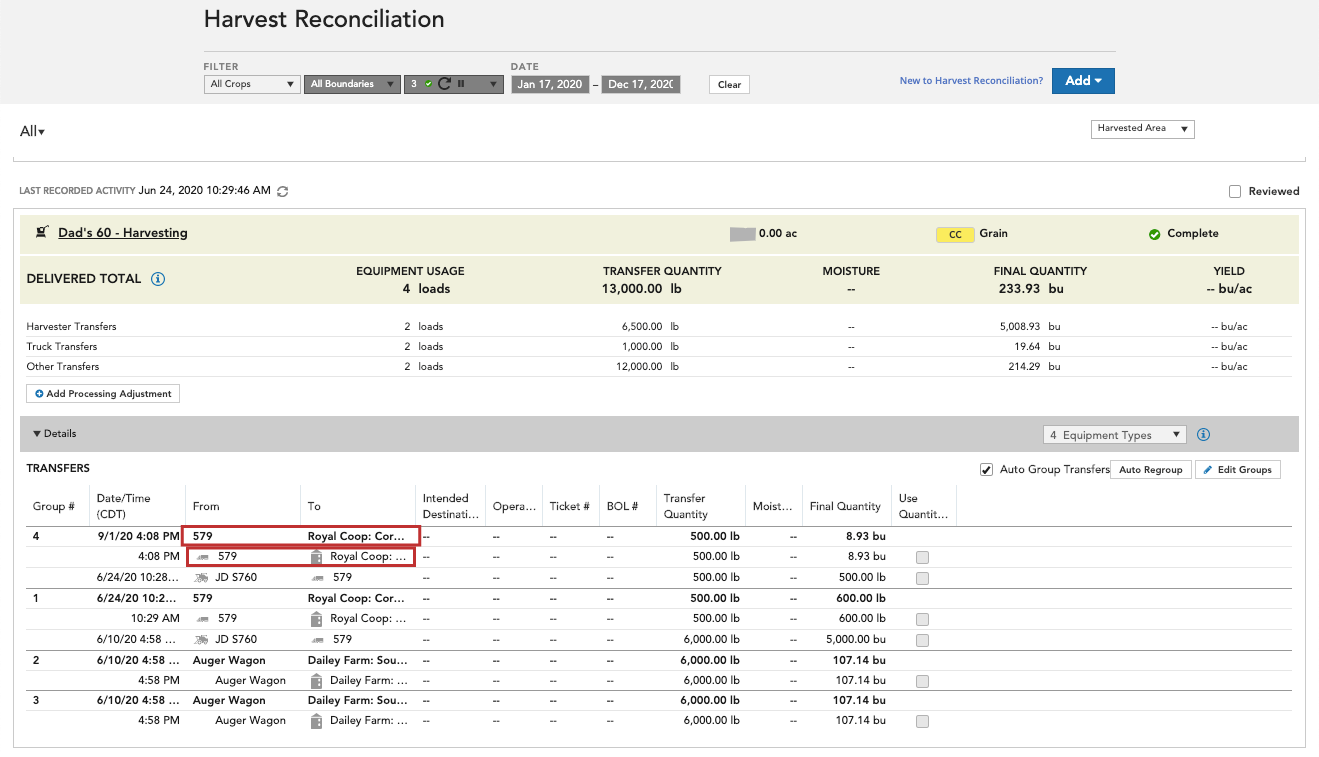The height and width of the screenshot is (757, 1319).
Task: Click Add Processing Adjustment button
Action: tap(104, 394)
